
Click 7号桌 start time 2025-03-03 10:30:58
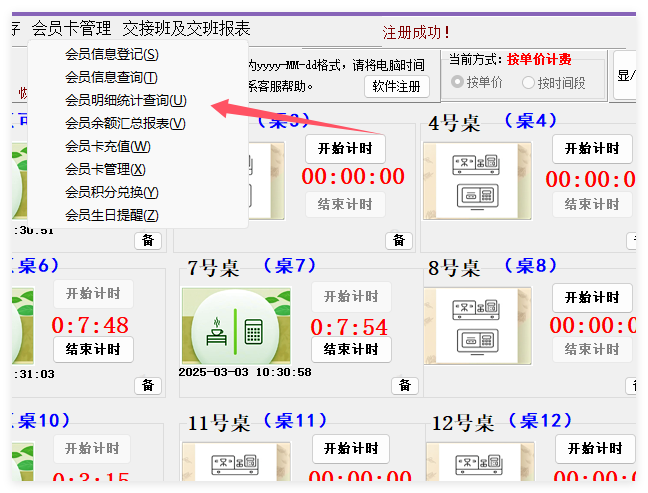[x=245, y=372]
